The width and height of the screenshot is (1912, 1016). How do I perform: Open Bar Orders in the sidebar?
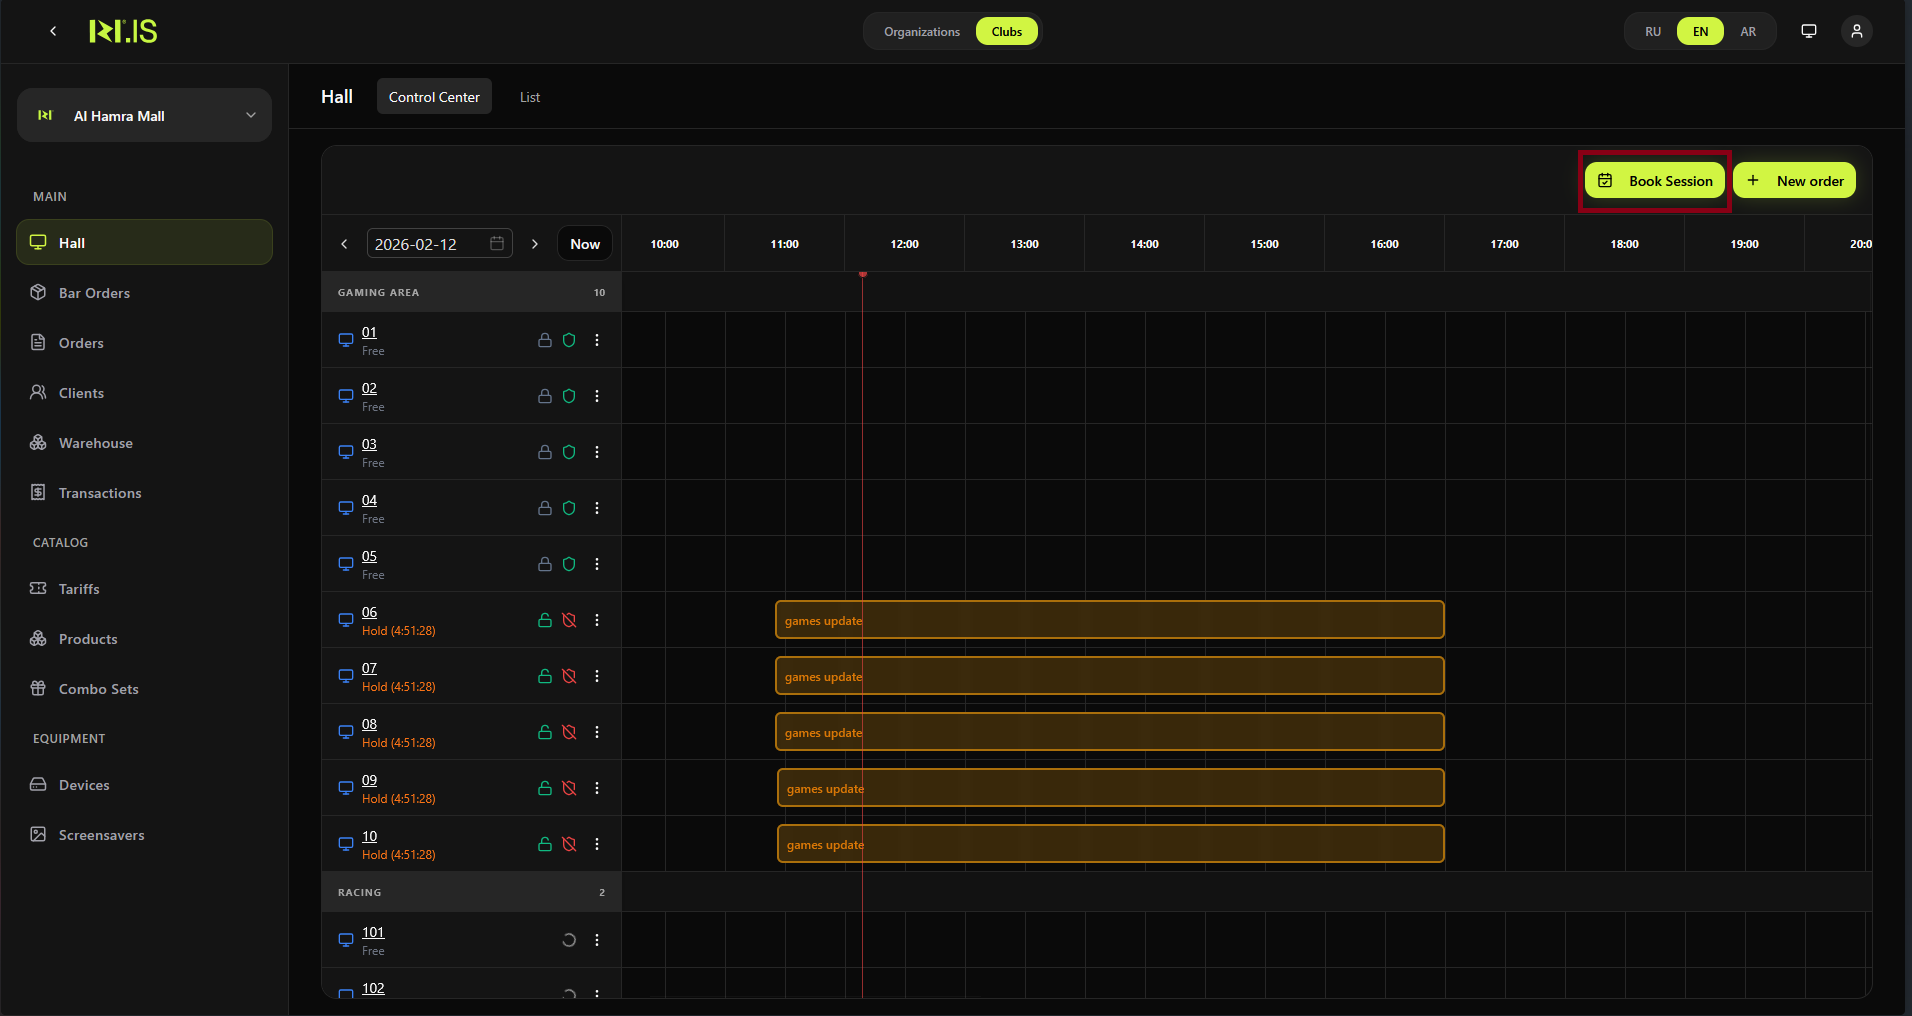[x=94, y=293]
